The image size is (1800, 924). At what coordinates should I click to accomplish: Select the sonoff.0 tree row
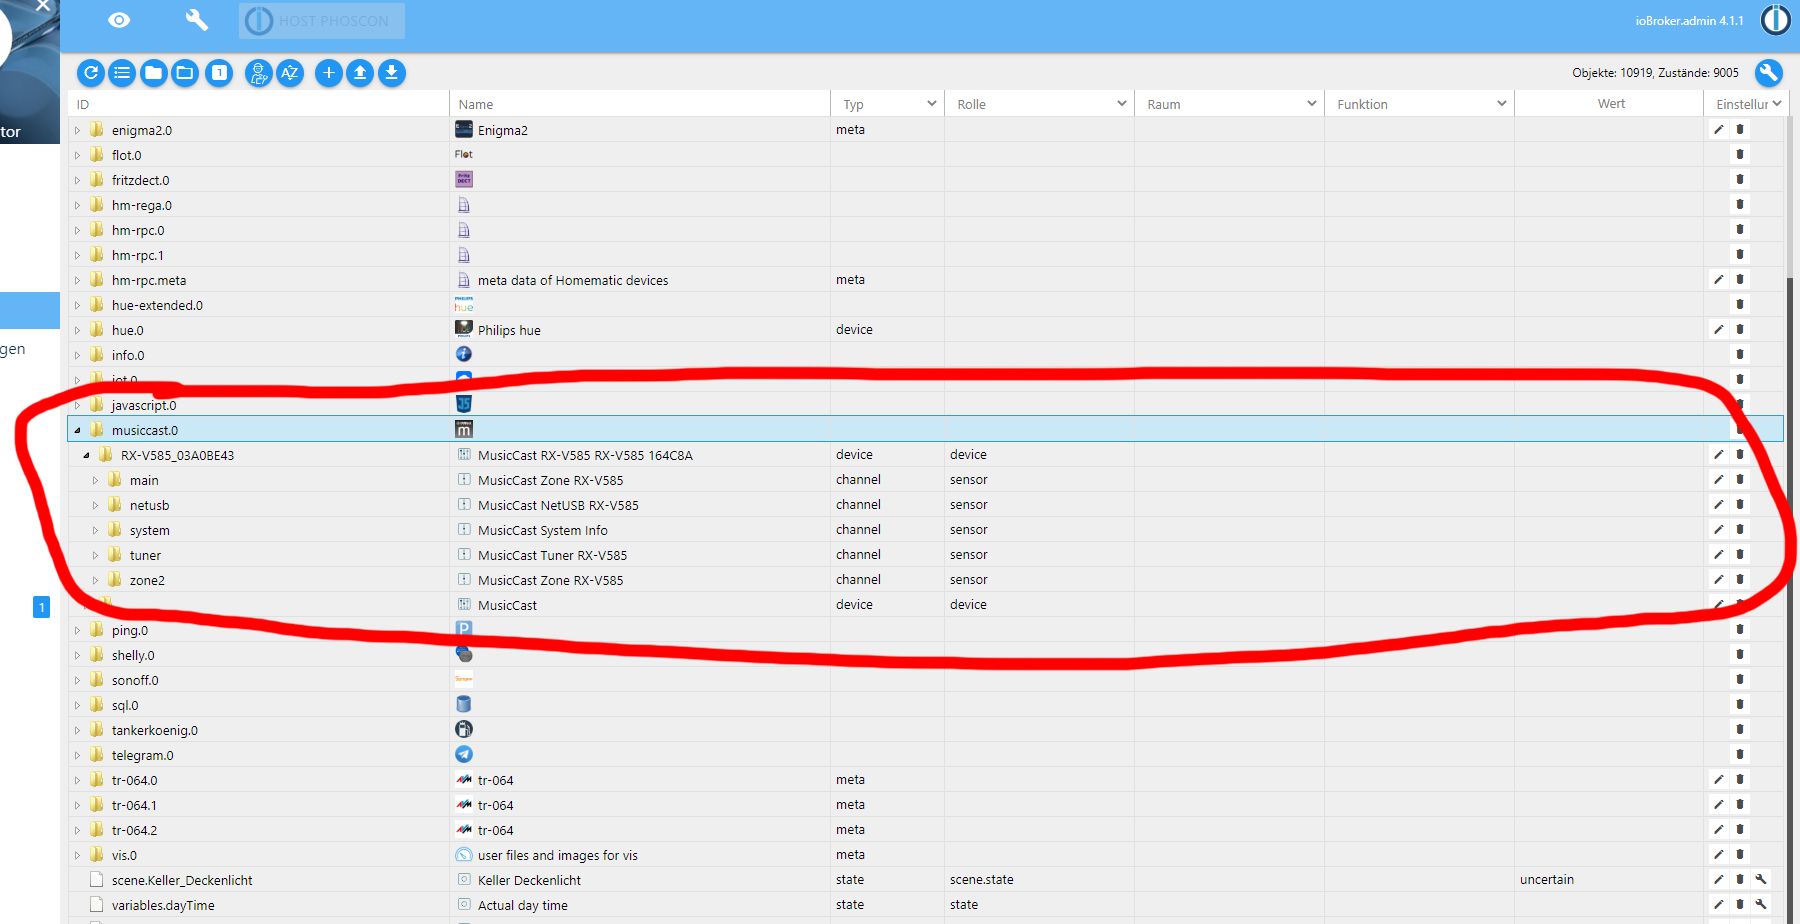click(x=925, y=680)
